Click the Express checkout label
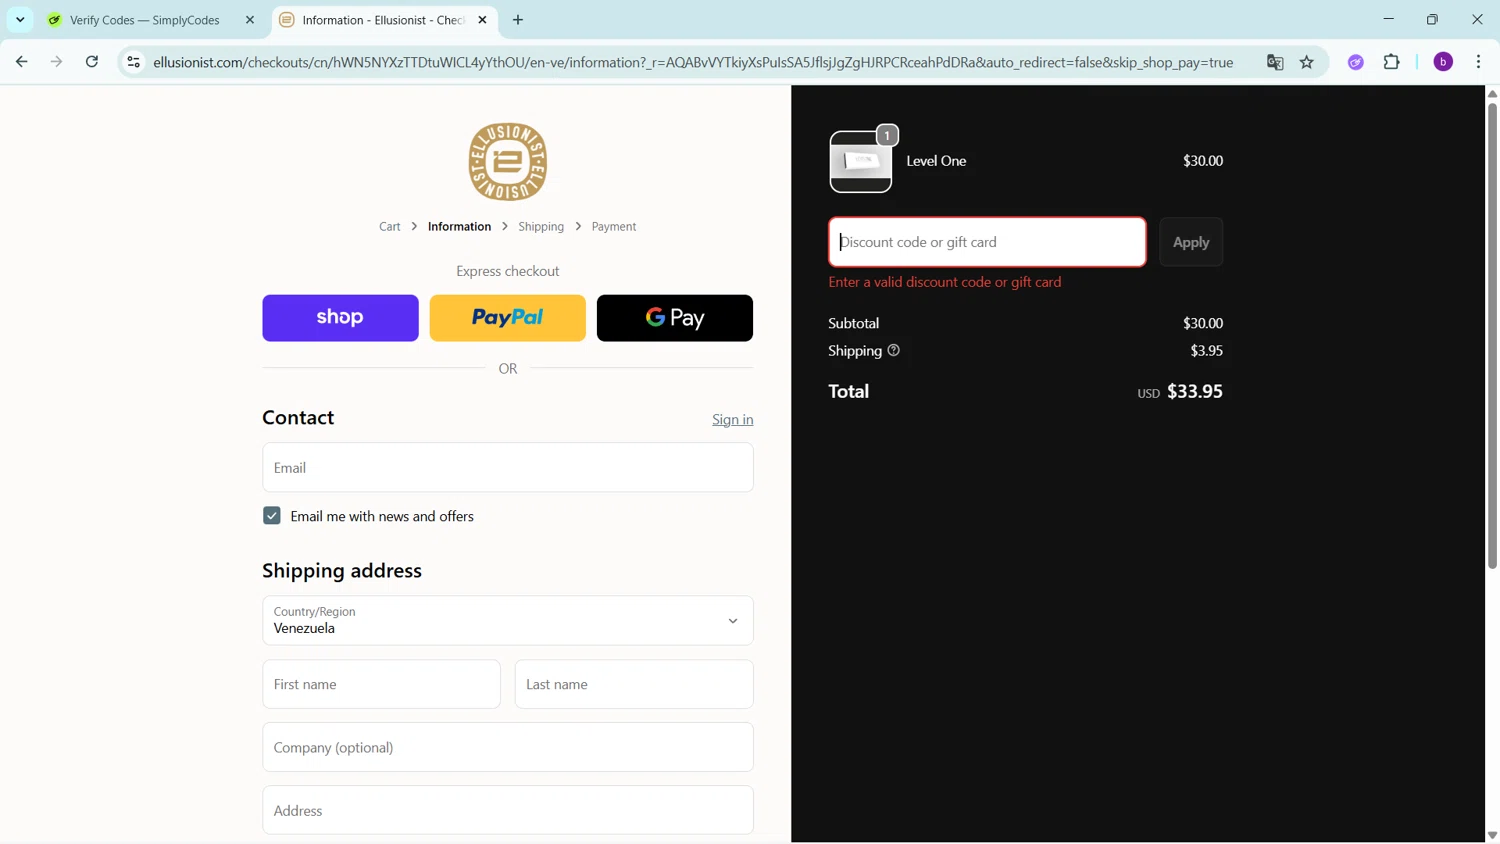Screen dimensions: 1500x844 [x=508, y=271]
